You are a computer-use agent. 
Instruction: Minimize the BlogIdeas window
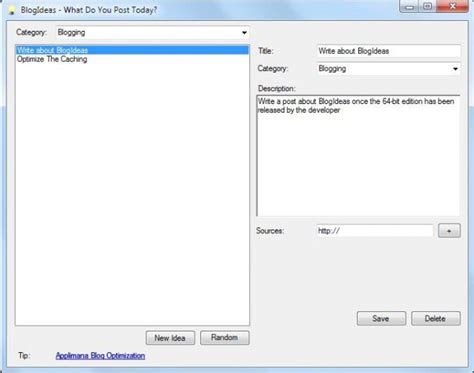[x=409, y=7]
